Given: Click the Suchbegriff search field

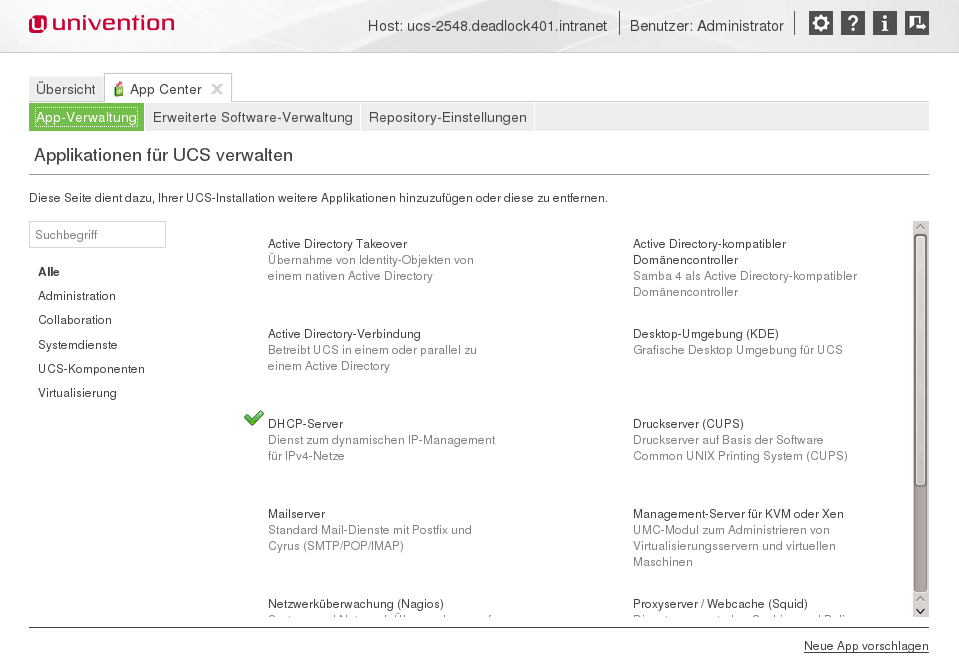Looking at the screenshot, I should pyautogui.click(x=97, y=235).
